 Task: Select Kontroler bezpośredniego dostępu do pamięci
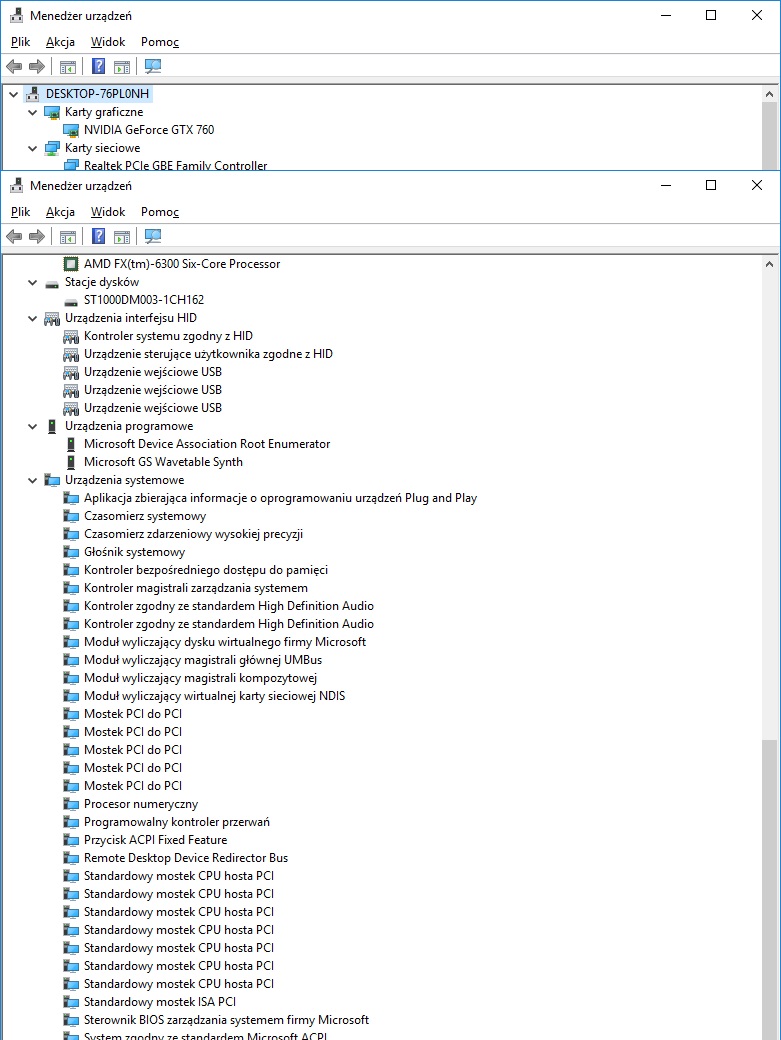point(206,570)
